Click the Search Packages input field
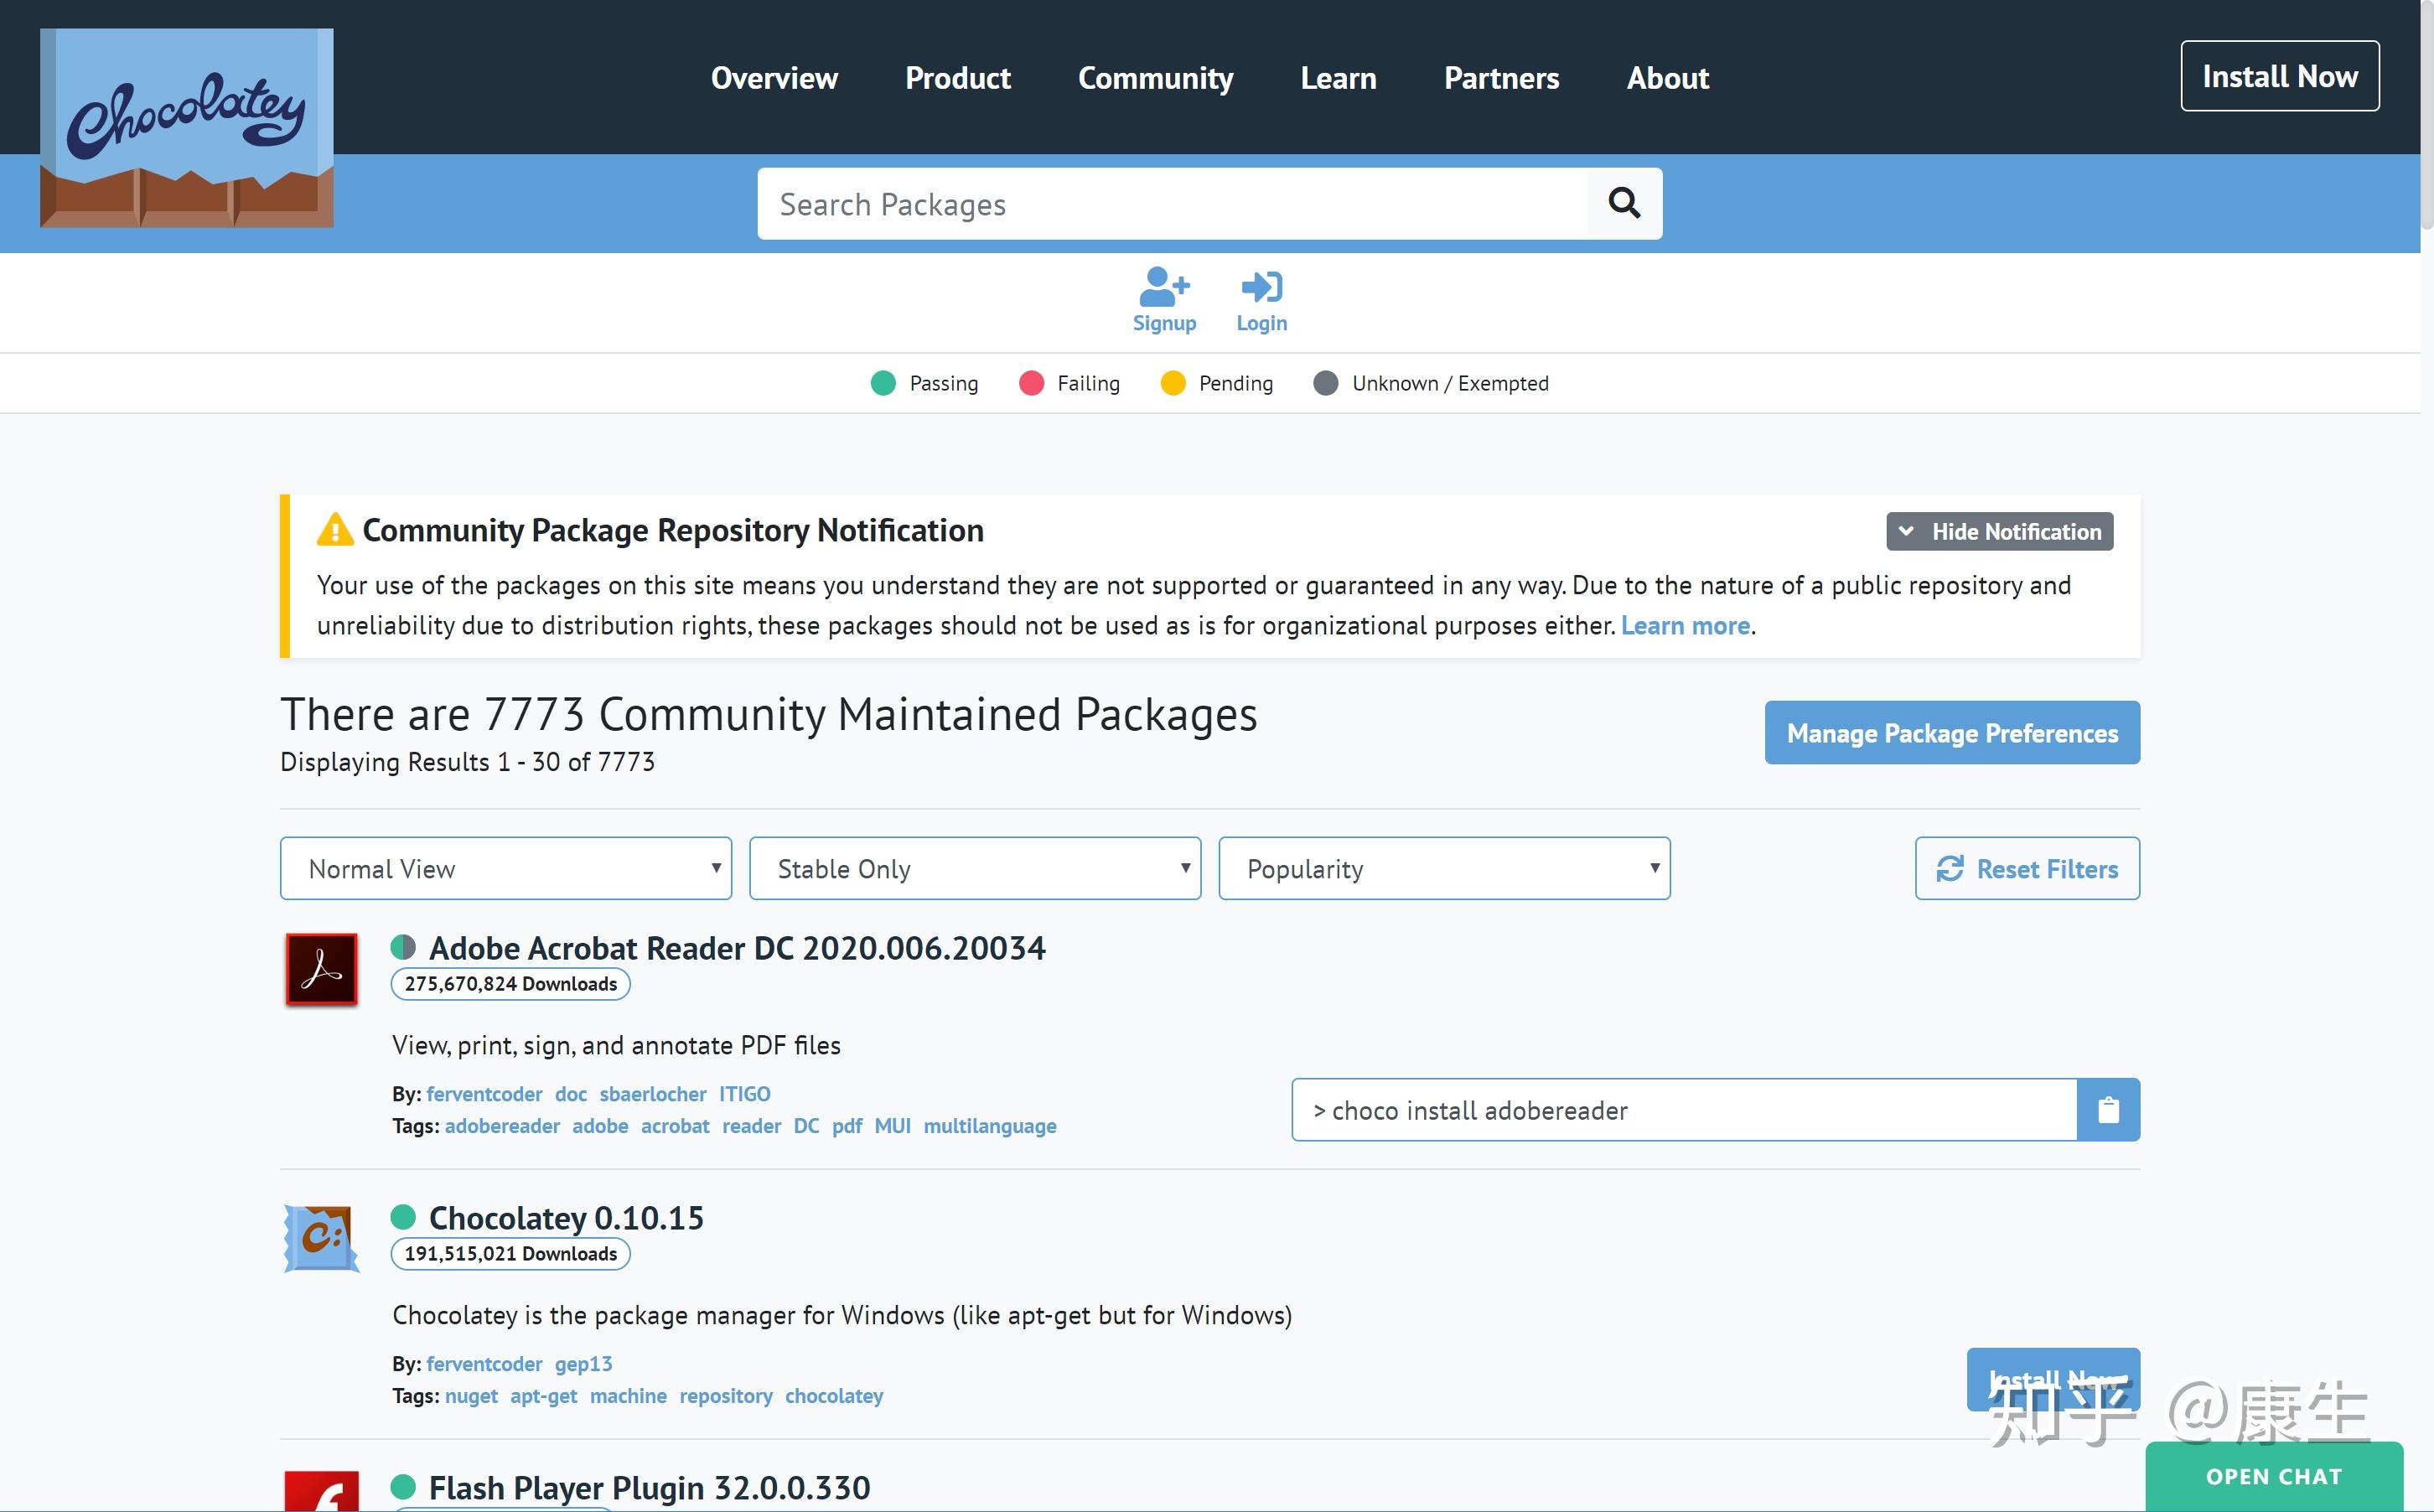2434x1512 pixels. tap(1172, 204)
